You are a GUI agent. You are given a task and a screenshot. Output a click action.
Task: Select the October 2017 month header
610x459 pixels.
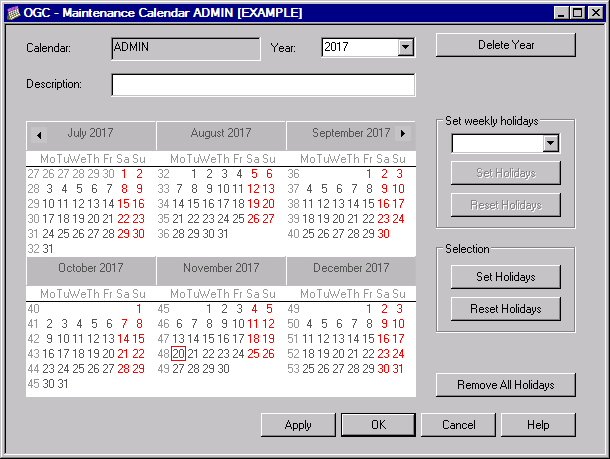[x=91, y=268]
